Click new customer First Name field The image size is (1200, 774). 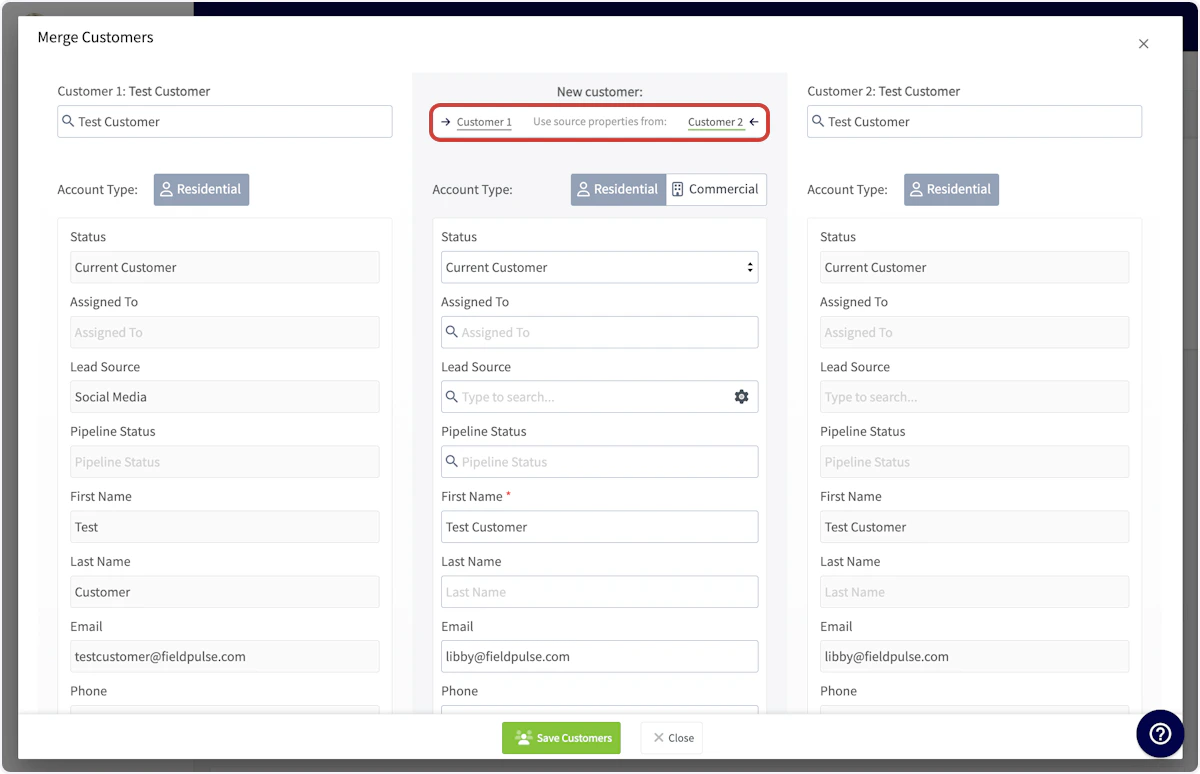600,527
